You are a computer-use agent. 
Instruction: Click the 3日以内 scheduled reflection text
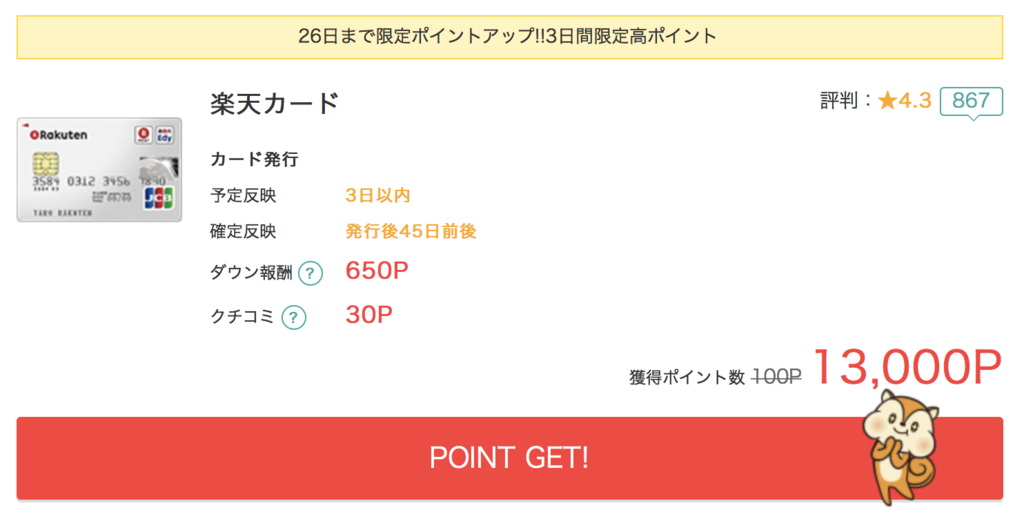click(x=377, y=195)
